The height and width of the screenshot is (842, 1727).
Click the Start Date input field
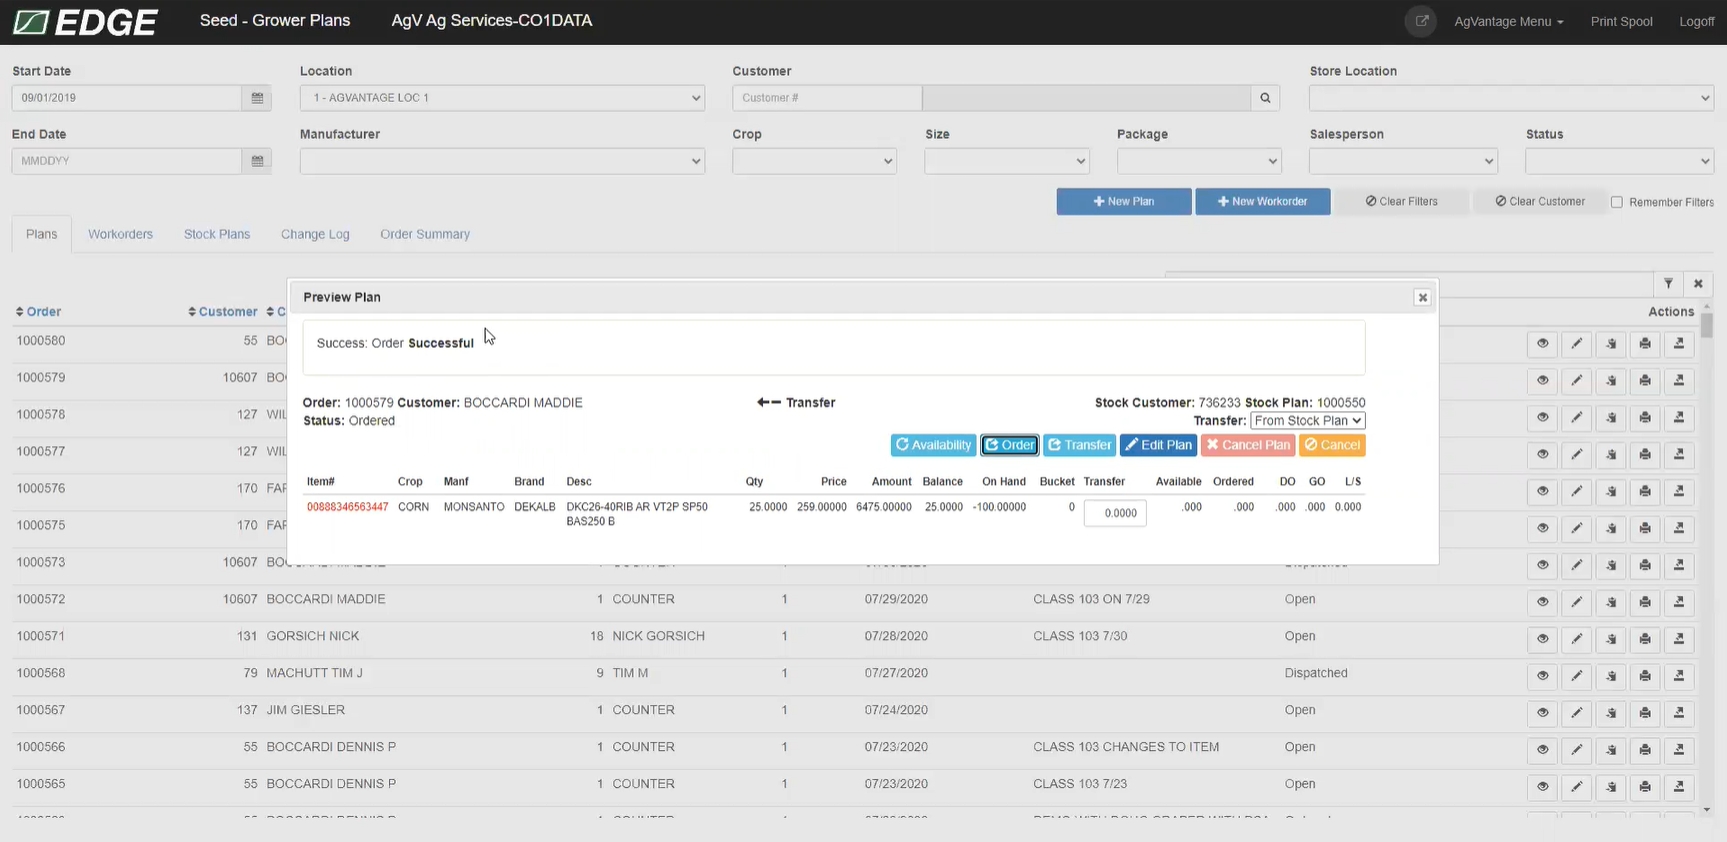(x=127, y=98)
